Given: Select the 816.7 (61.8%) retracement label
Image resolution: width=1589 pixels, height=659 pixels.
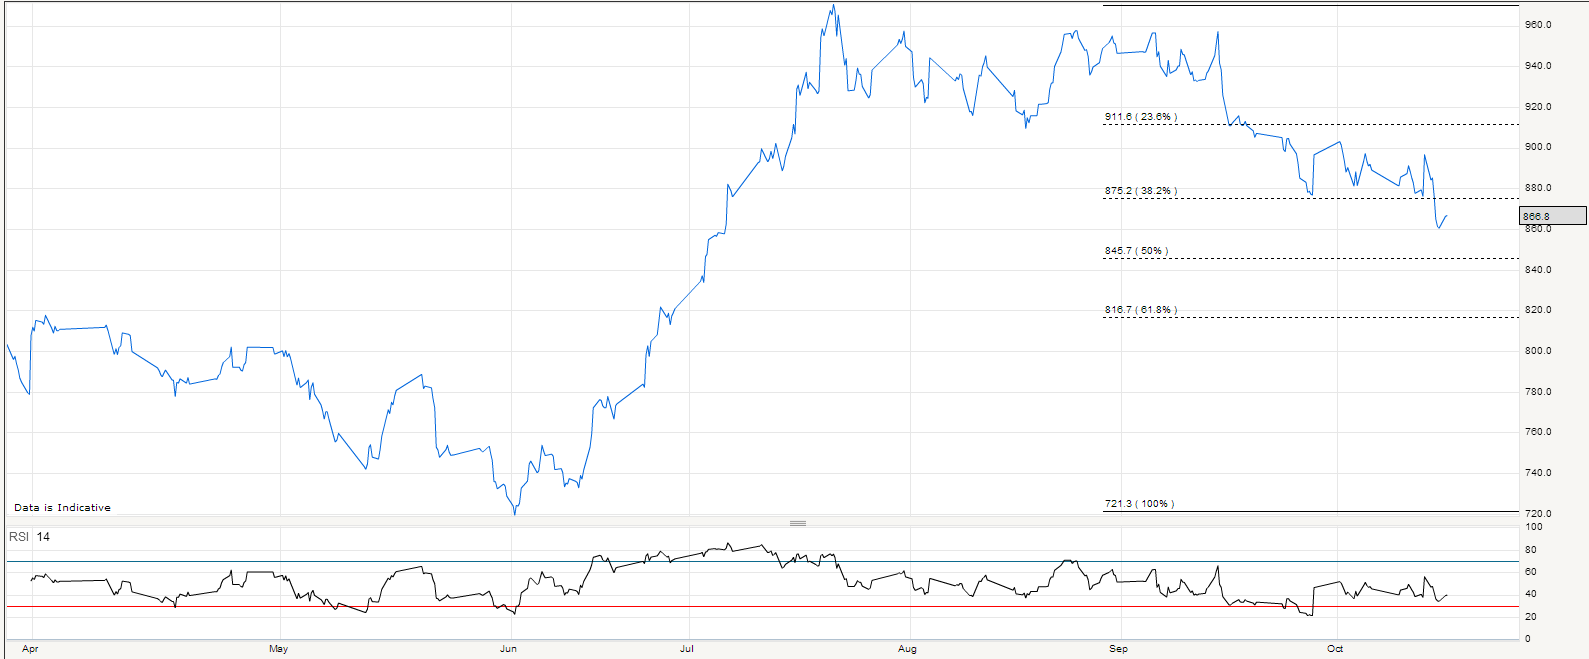Looking at the screenshot, I should tap(1140, 310).
